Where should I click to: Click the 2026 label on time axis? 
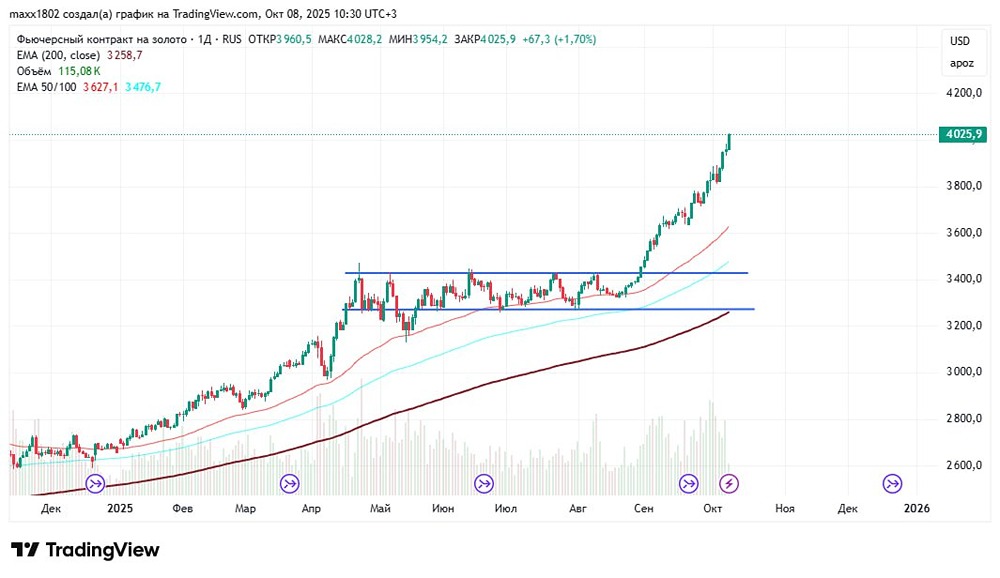click(x=917, y=508)
